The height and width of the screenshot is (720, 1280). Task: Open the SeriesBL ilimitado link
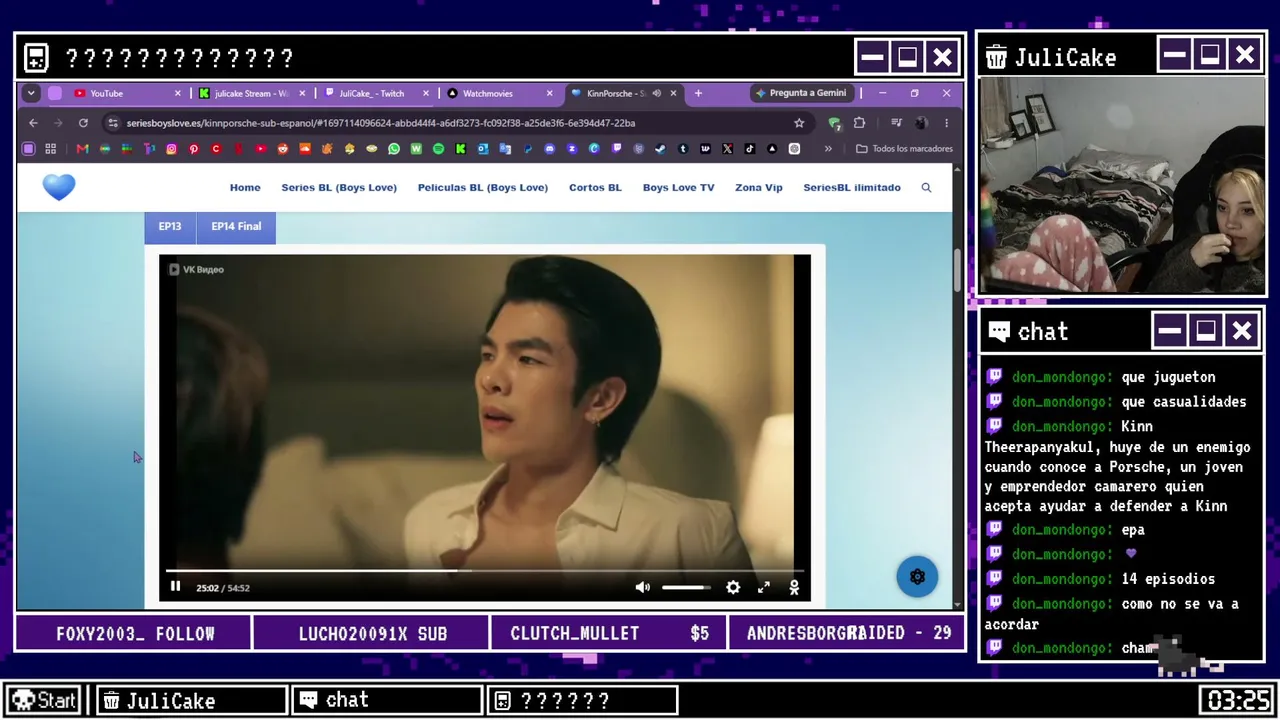pos(852,188)
